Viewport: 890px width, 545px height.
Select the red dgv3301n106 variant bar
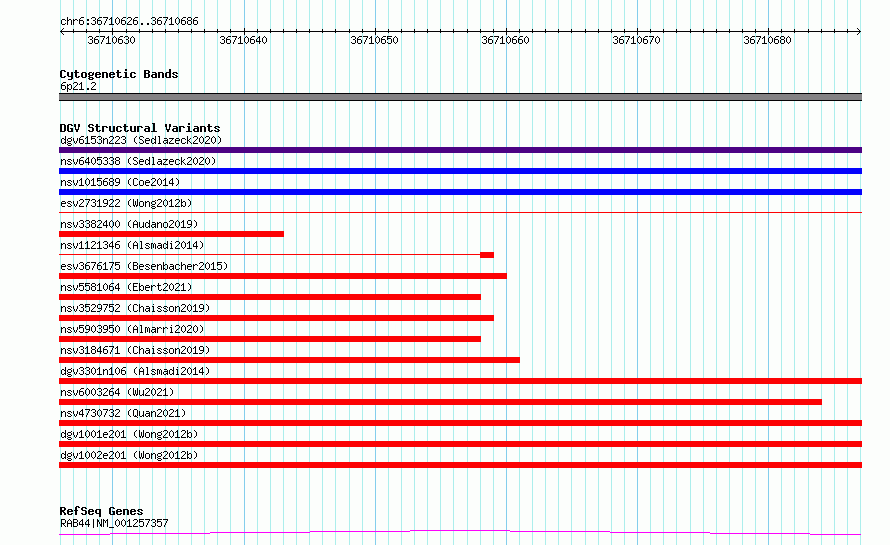tap(460, 381)
